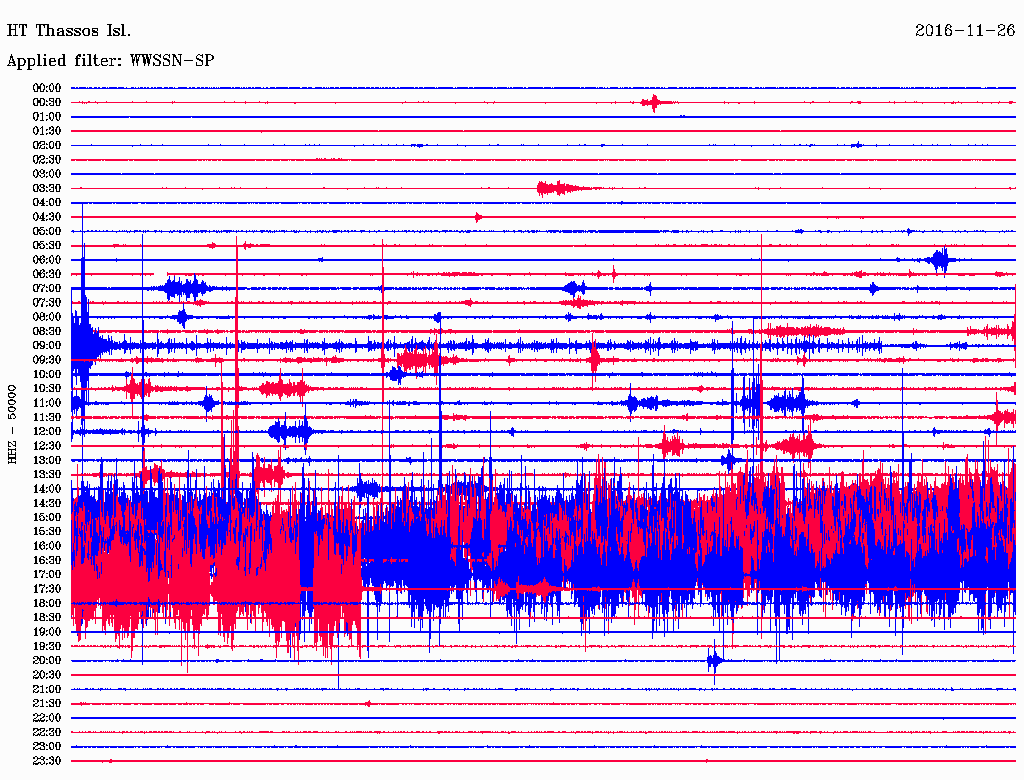Click the 22:30 time label
Screen dimensions: 1024x780
47,732
